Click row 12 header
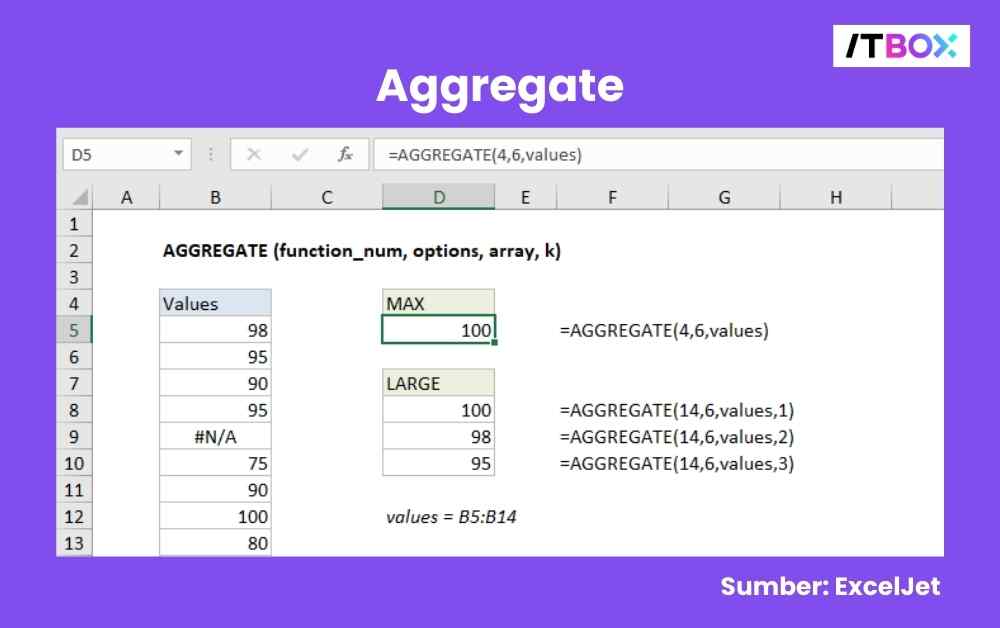This screenshot has height=628, width=1000. click(75, 516)
